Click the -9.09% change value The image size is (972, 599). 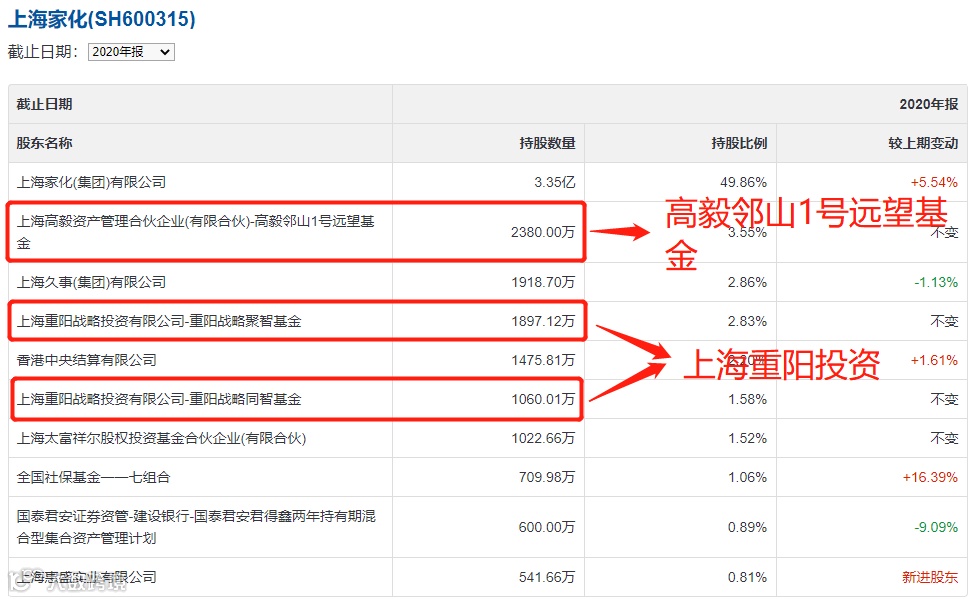[x=936, y=527]
